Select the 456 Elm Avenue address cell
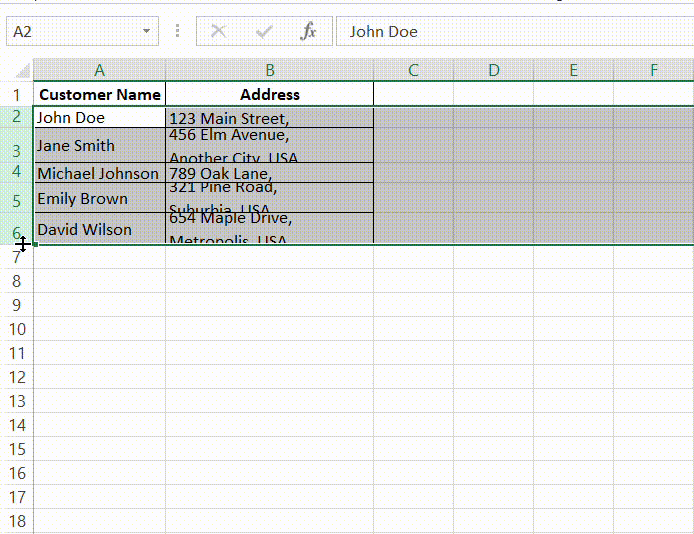The height and width of the screenshot is (534, 694). [270, 145]
